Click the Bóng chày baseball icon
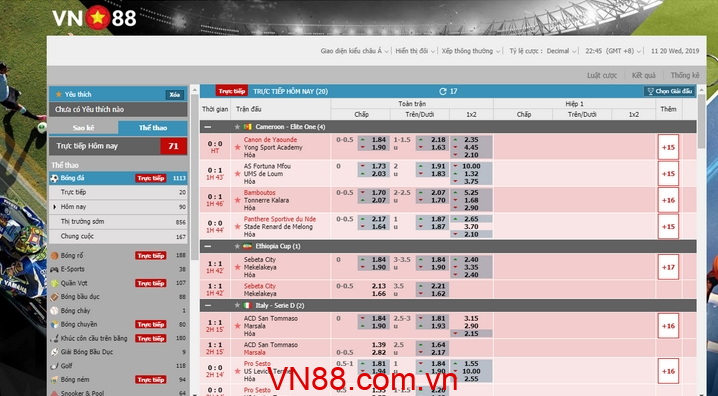The height and width of the screenshot is (396, 718). [x=54, y=311]
